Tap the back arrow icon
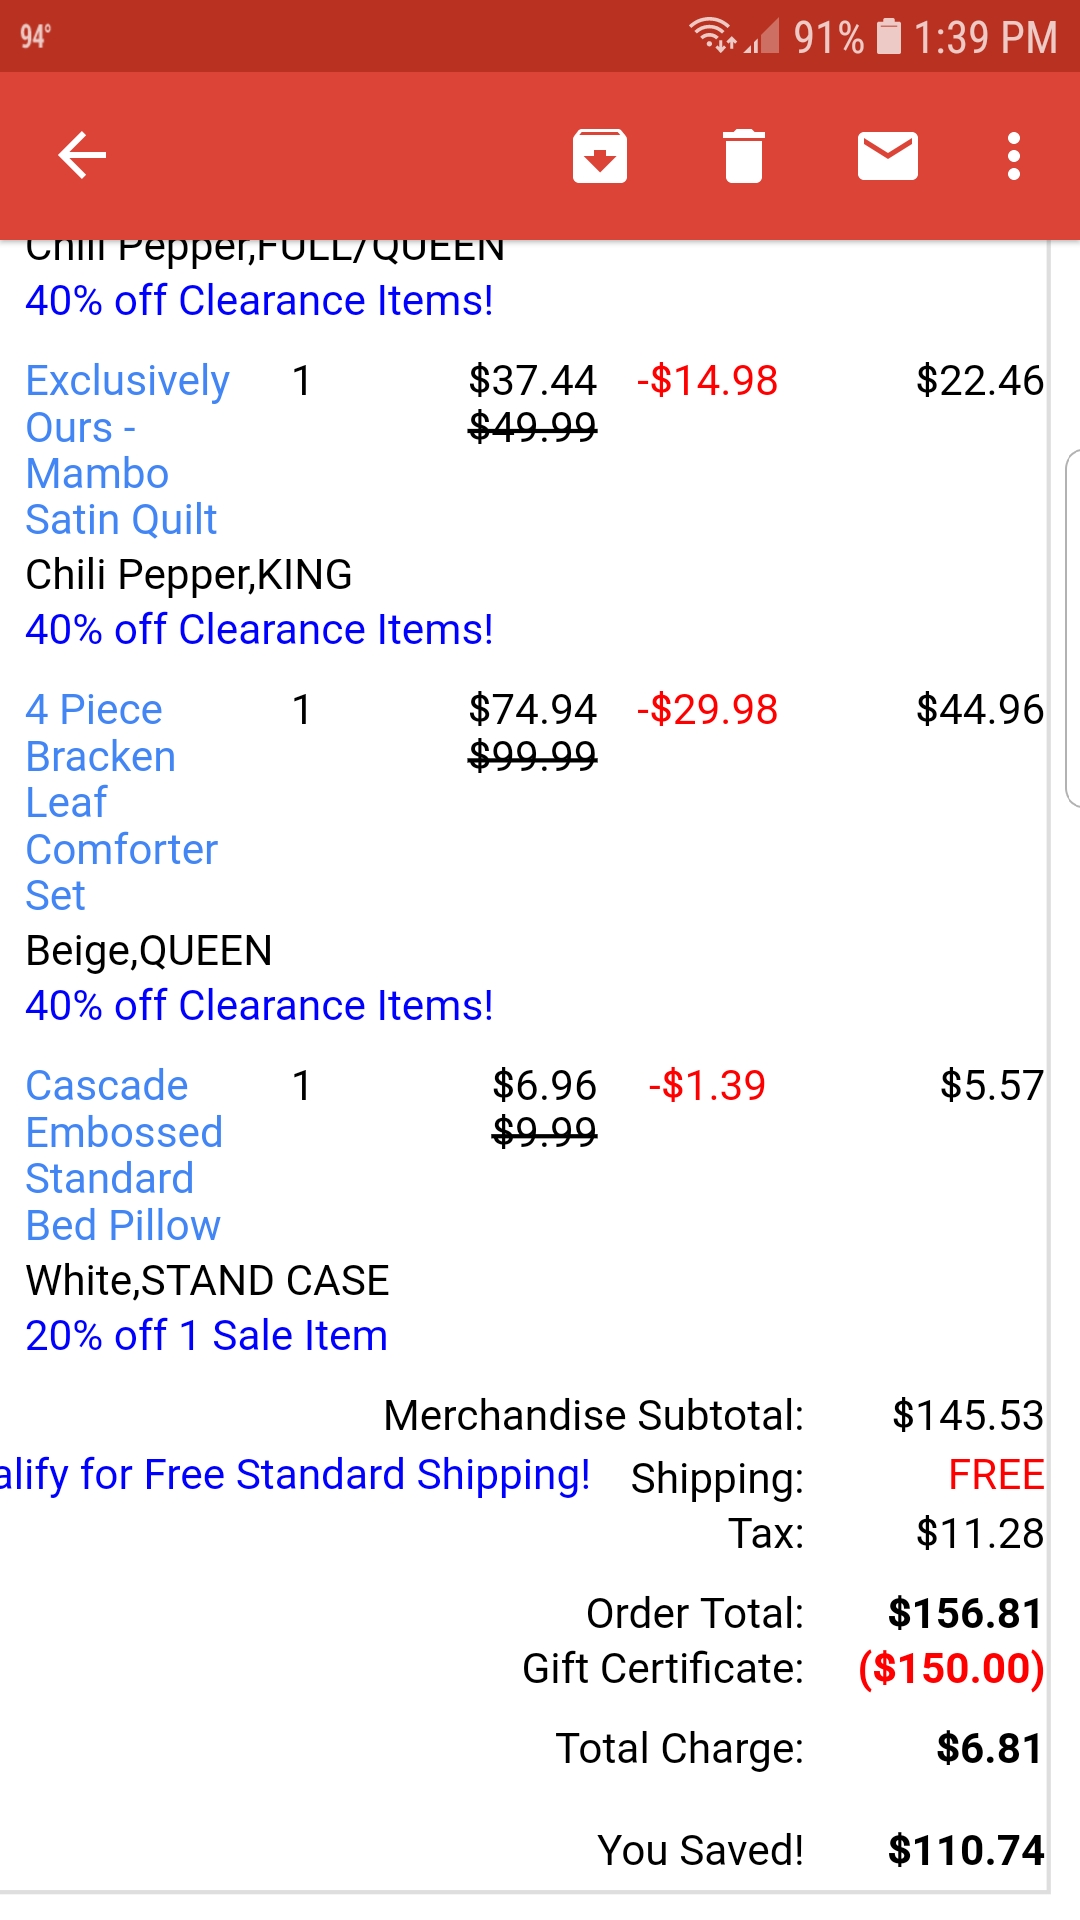 [x=82, y=156]
